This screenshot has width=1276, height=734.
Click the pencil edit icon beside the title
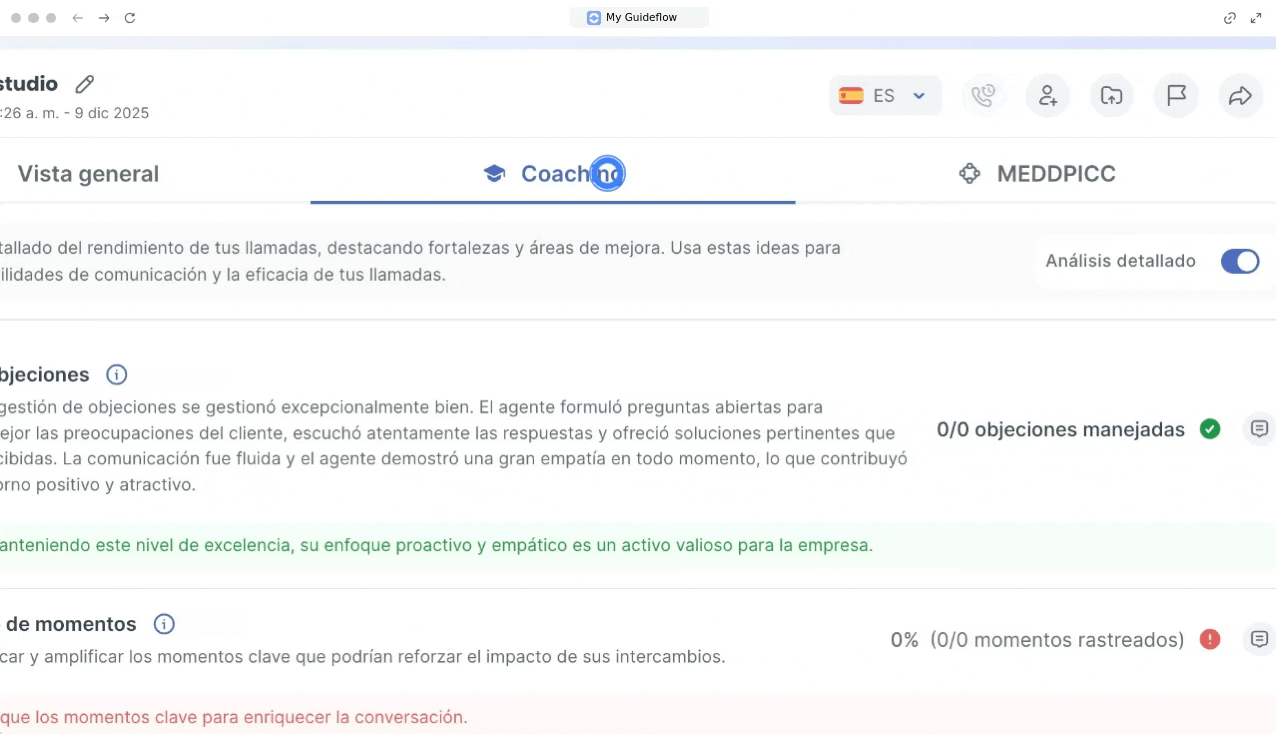pyautogui.click(x=85, y=84)
